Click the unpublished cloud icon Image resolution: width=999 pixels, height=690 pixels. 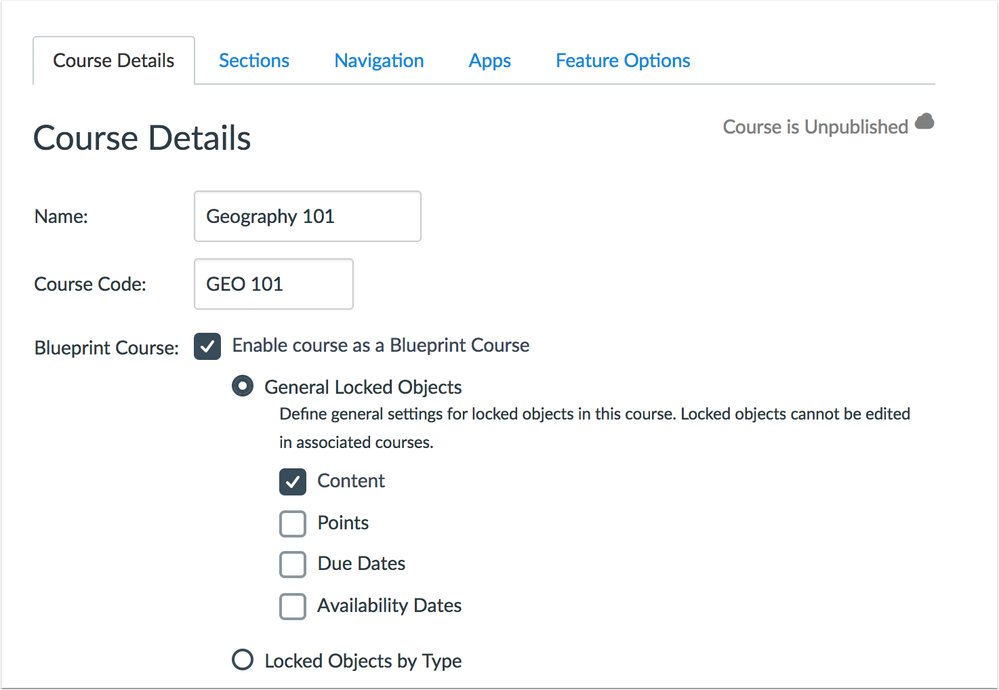[924, 121]
